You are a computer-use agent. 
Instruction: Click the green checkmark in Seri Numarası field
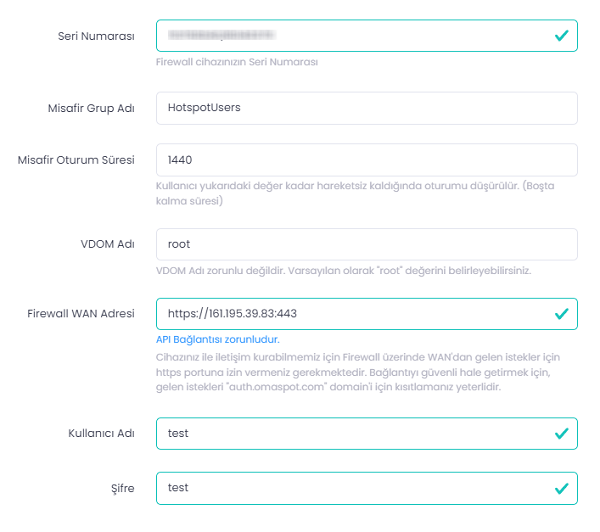[x=562, y=36]
